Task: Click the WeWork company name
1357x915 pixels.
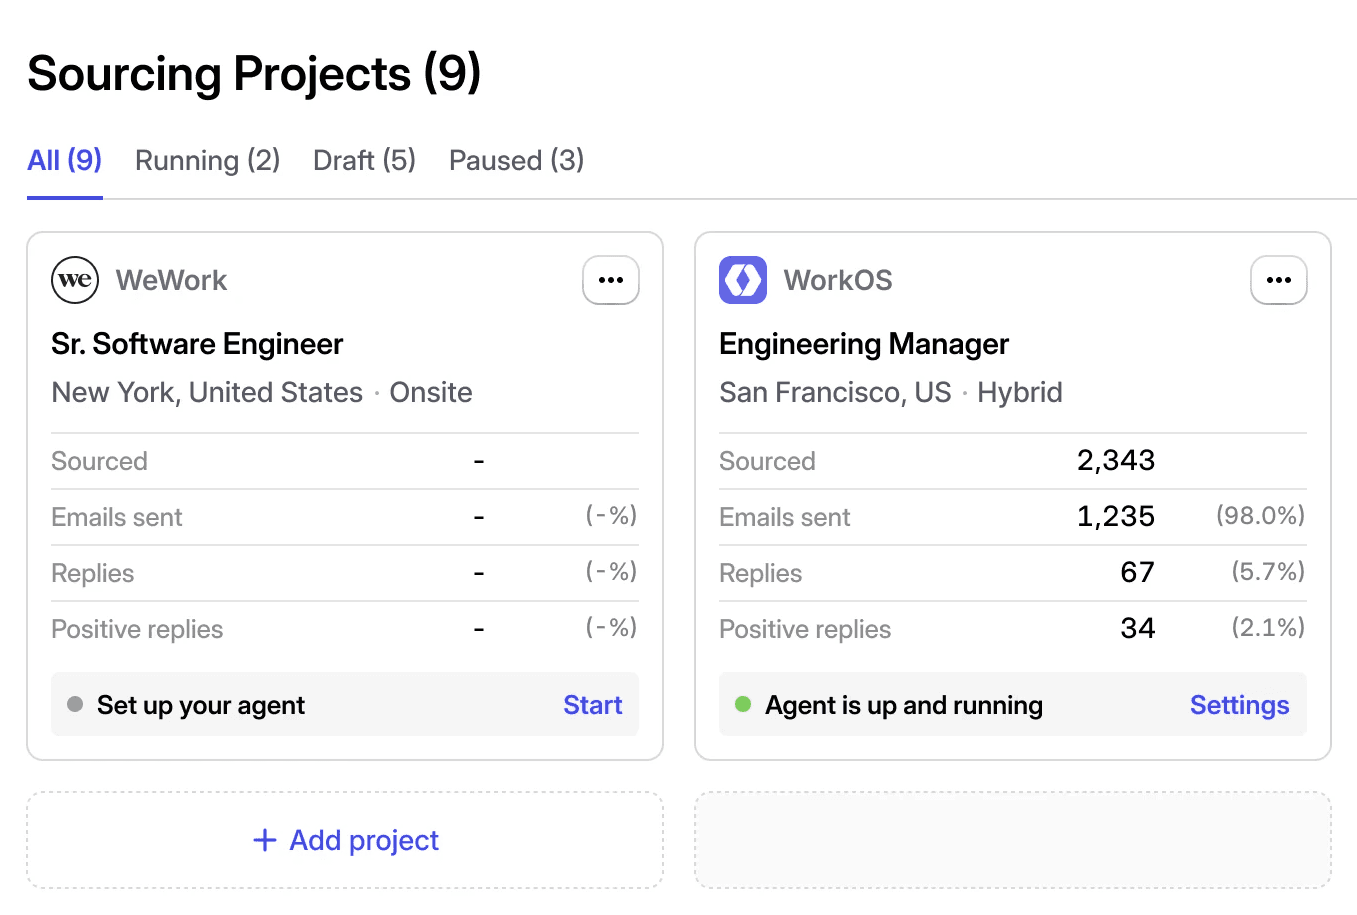Action: pos(171,280)
